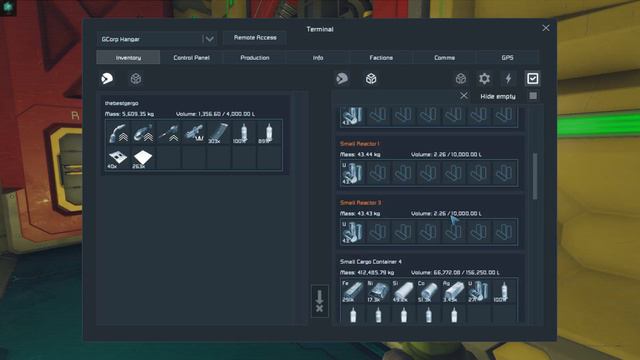The image size is (640, 360).
Task: Select Ag silver ingot in Cargo Container 4
Action: pos(454,291)
